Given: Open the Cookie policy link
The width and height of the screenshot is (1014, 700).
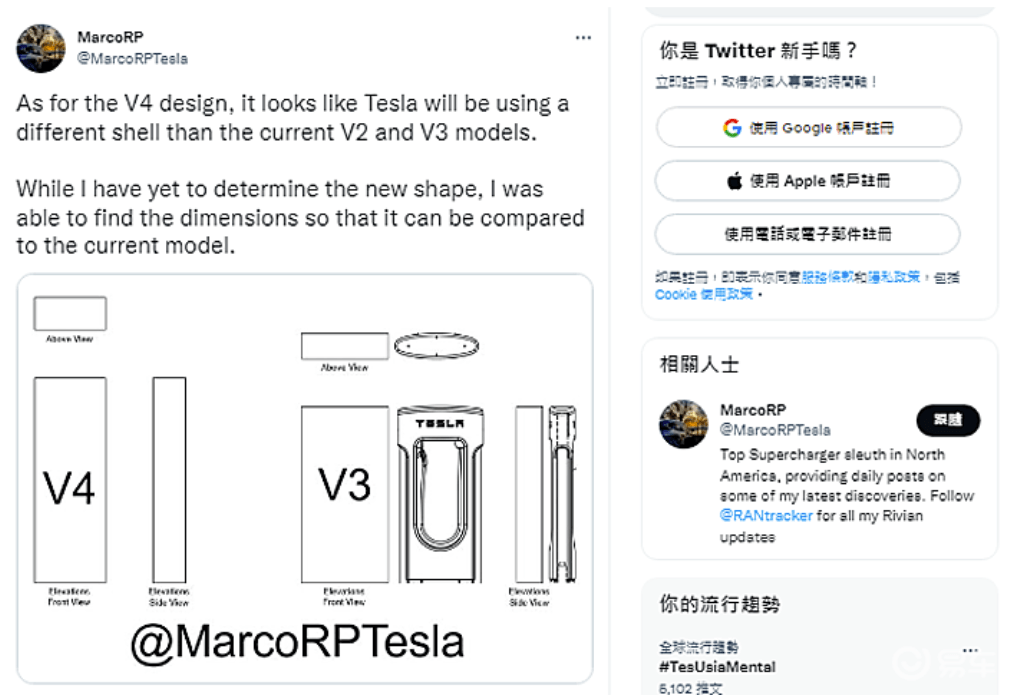Looking at the screenshot, I should coord(704,294).
